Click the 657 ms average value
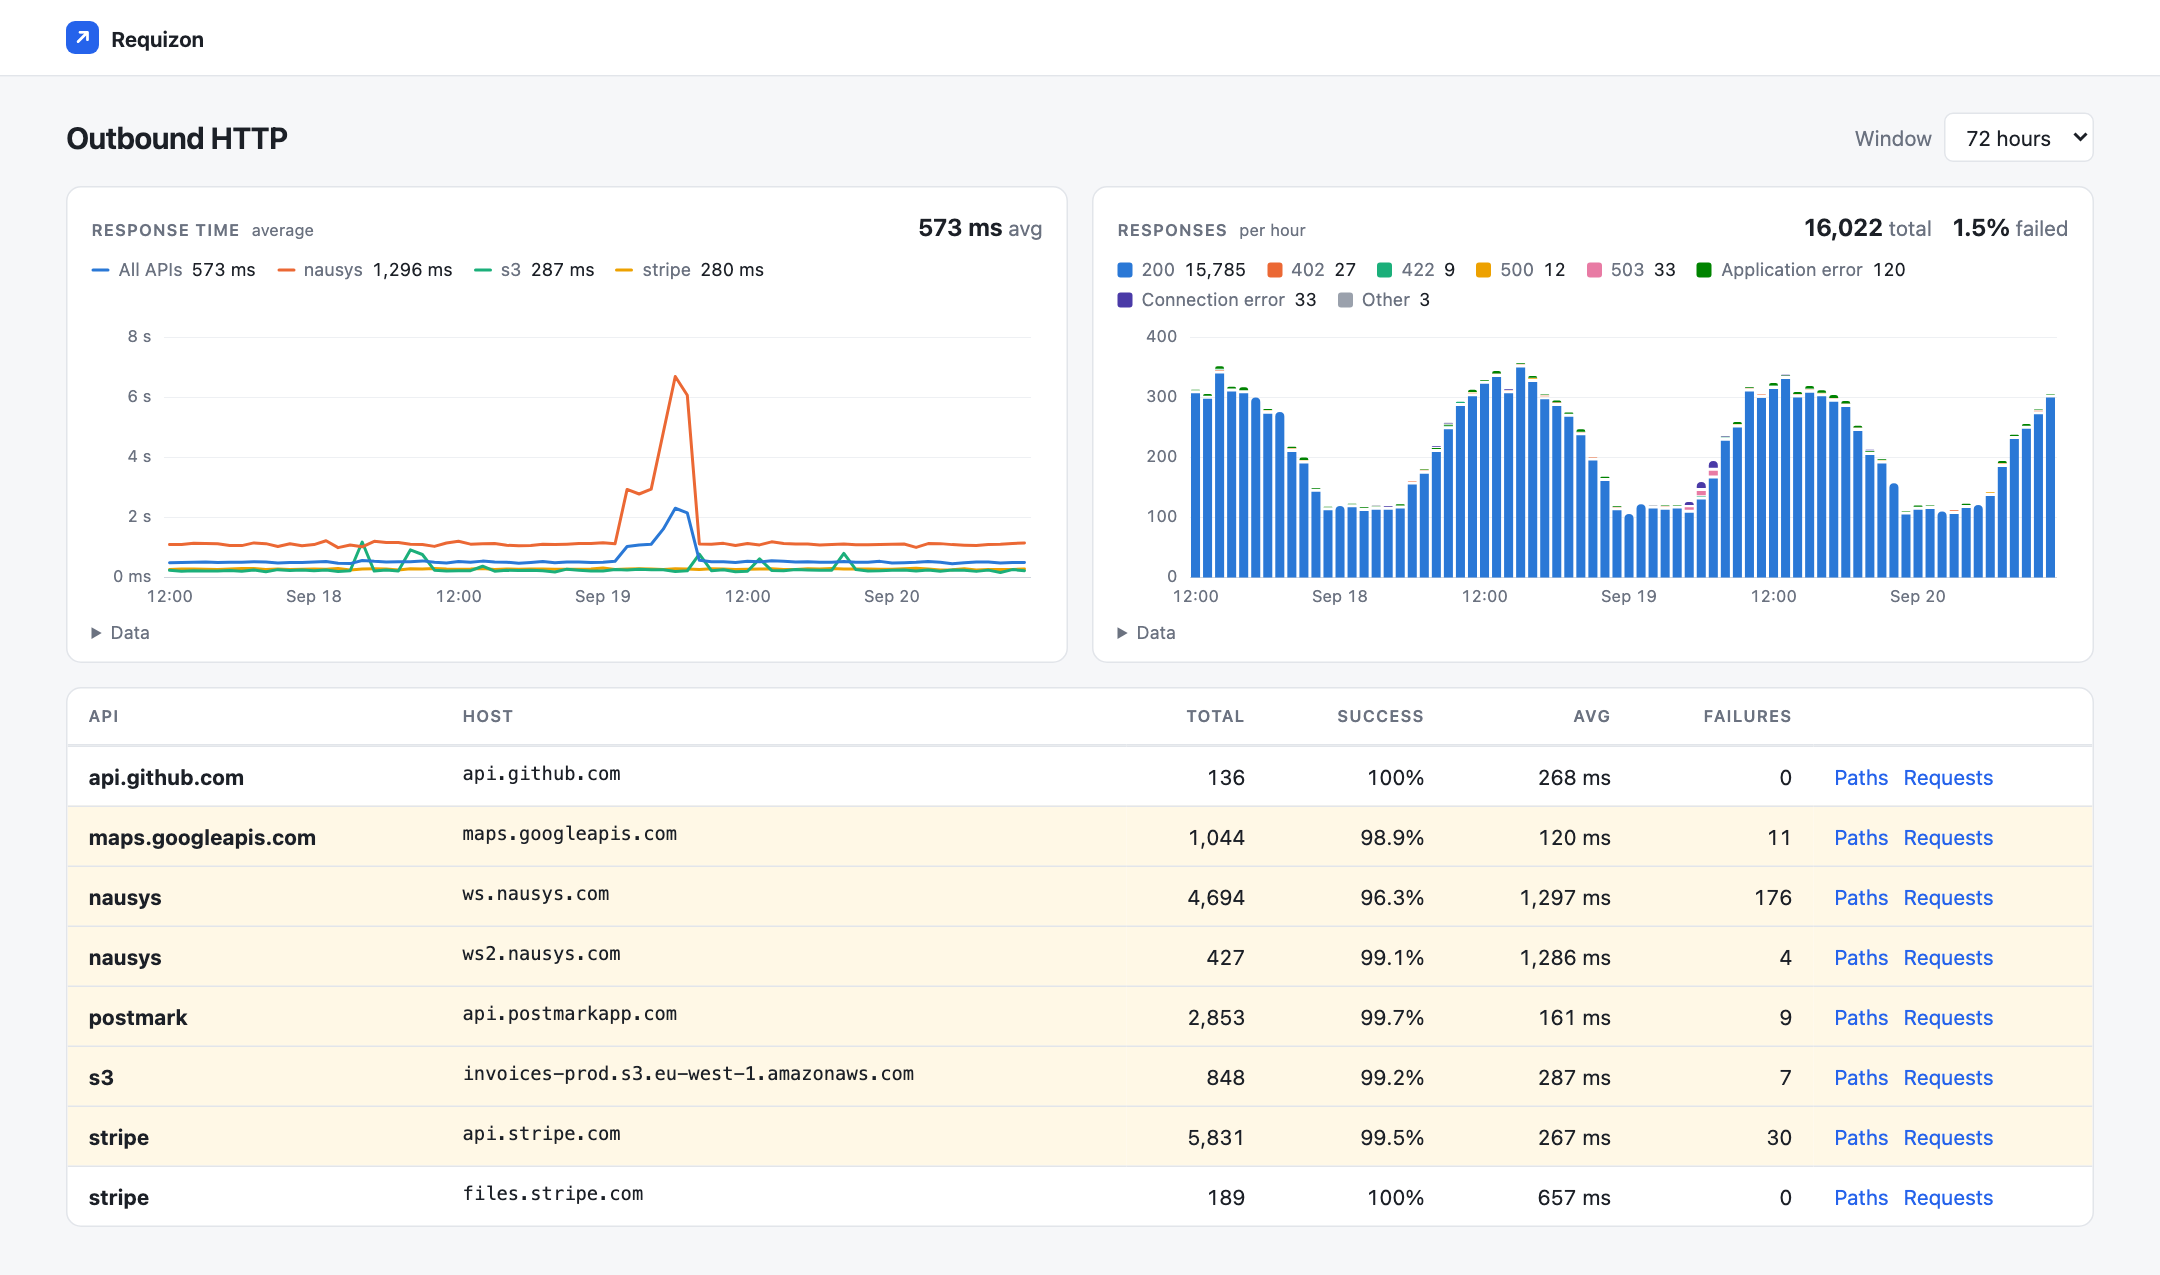The height and width of the screenshot is (1275, 2160). 1574,1198
